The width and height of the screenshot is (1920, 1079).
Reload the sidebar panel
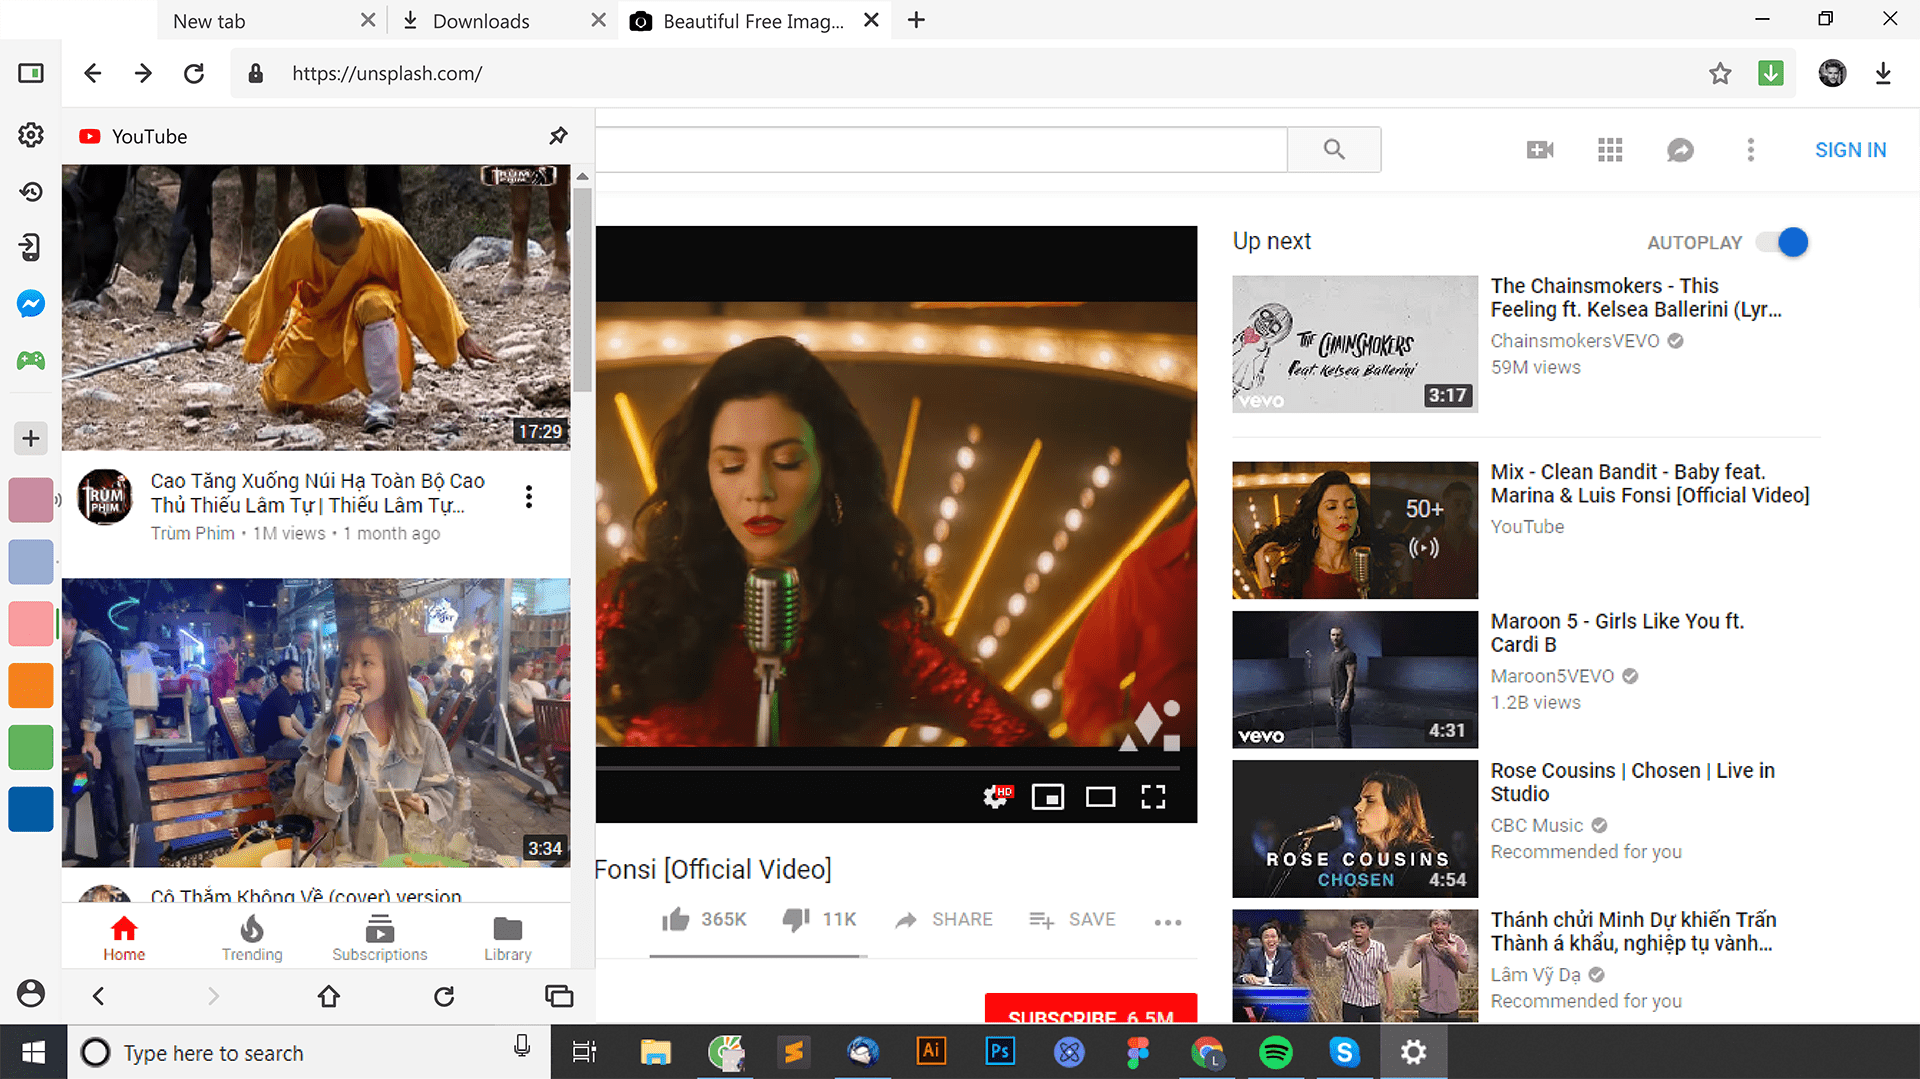pos(444,996)
